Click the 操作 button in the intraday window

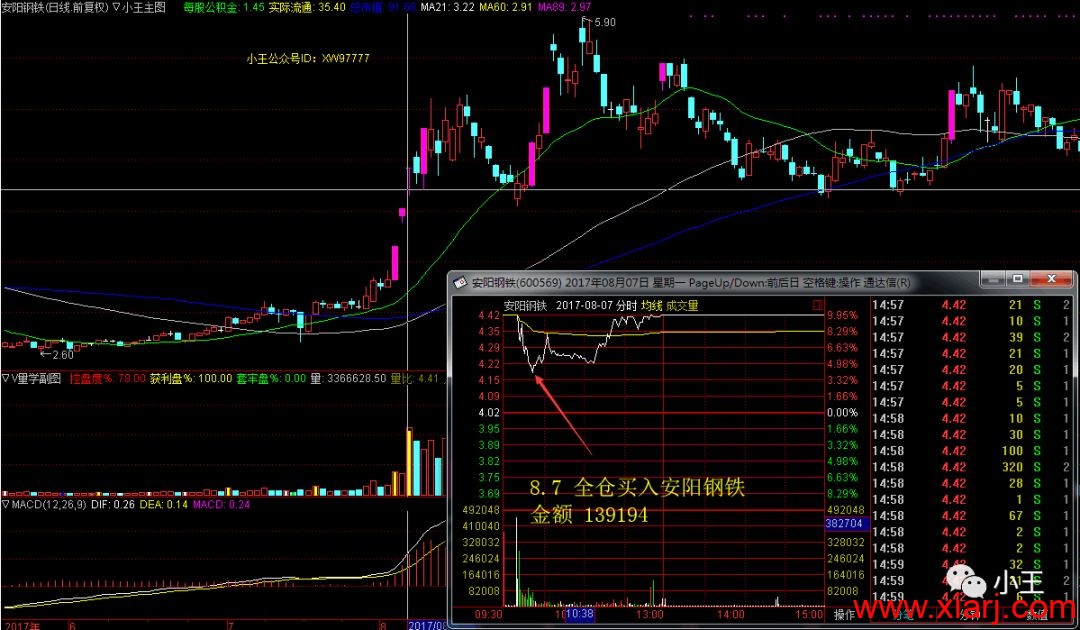click(844, 614)
